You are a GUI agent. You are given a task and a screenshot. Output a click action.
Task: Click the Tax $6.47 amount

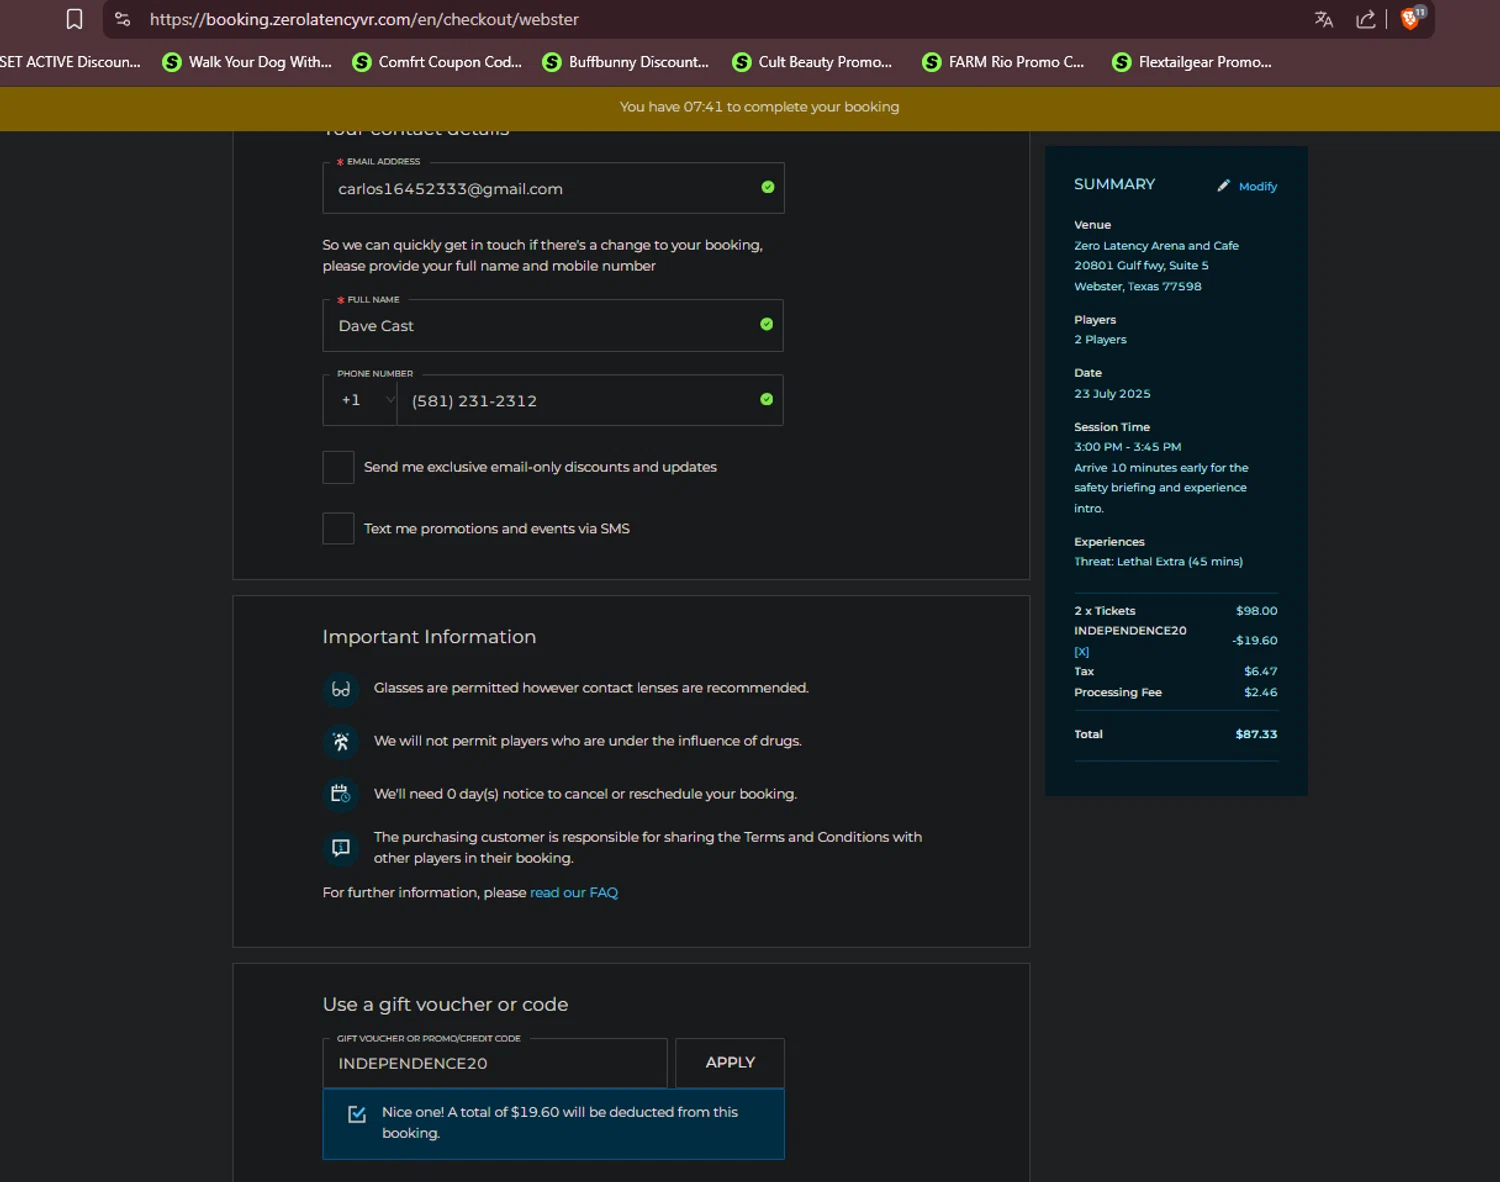[x=1260, y=671]
